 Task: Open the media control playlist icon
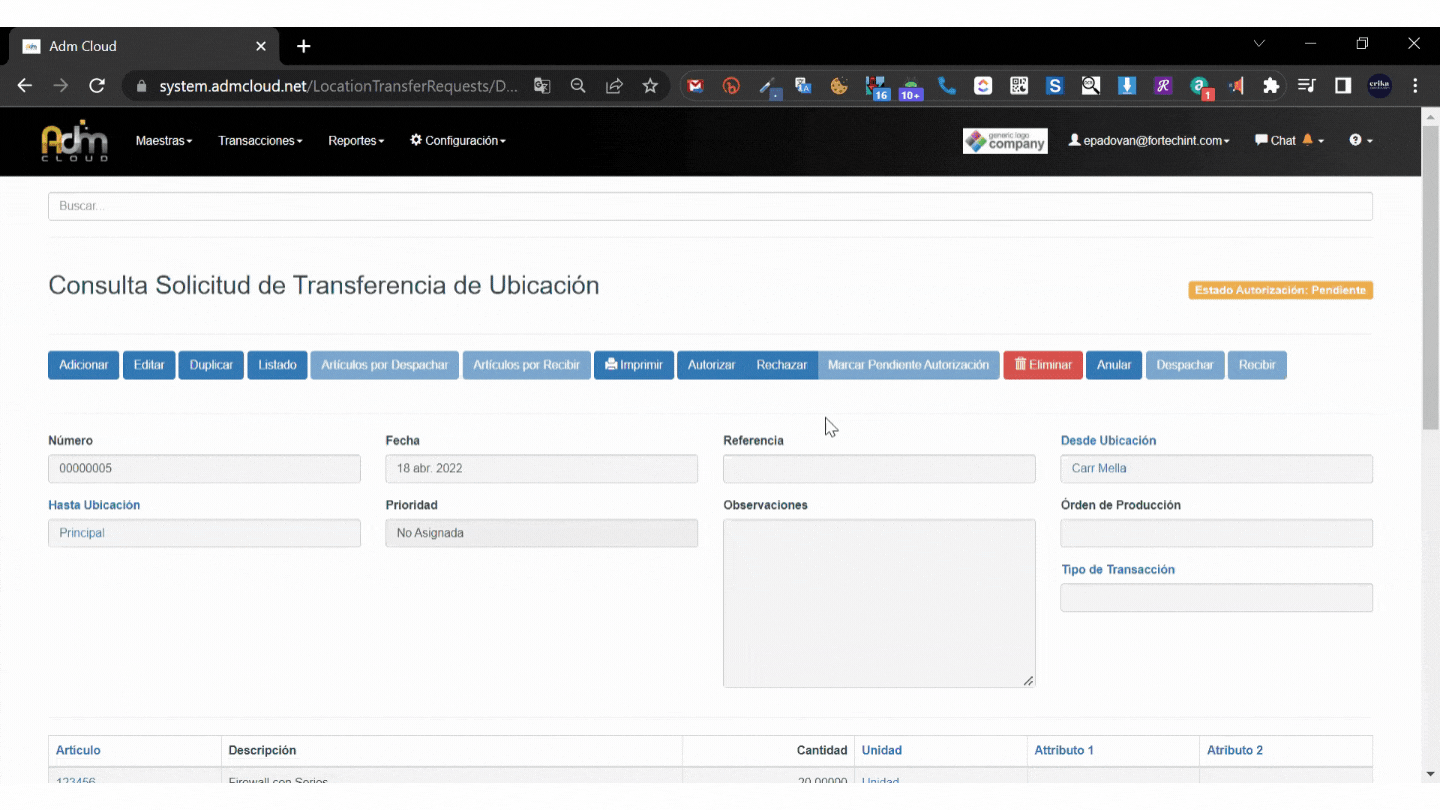pos(1307,86)
